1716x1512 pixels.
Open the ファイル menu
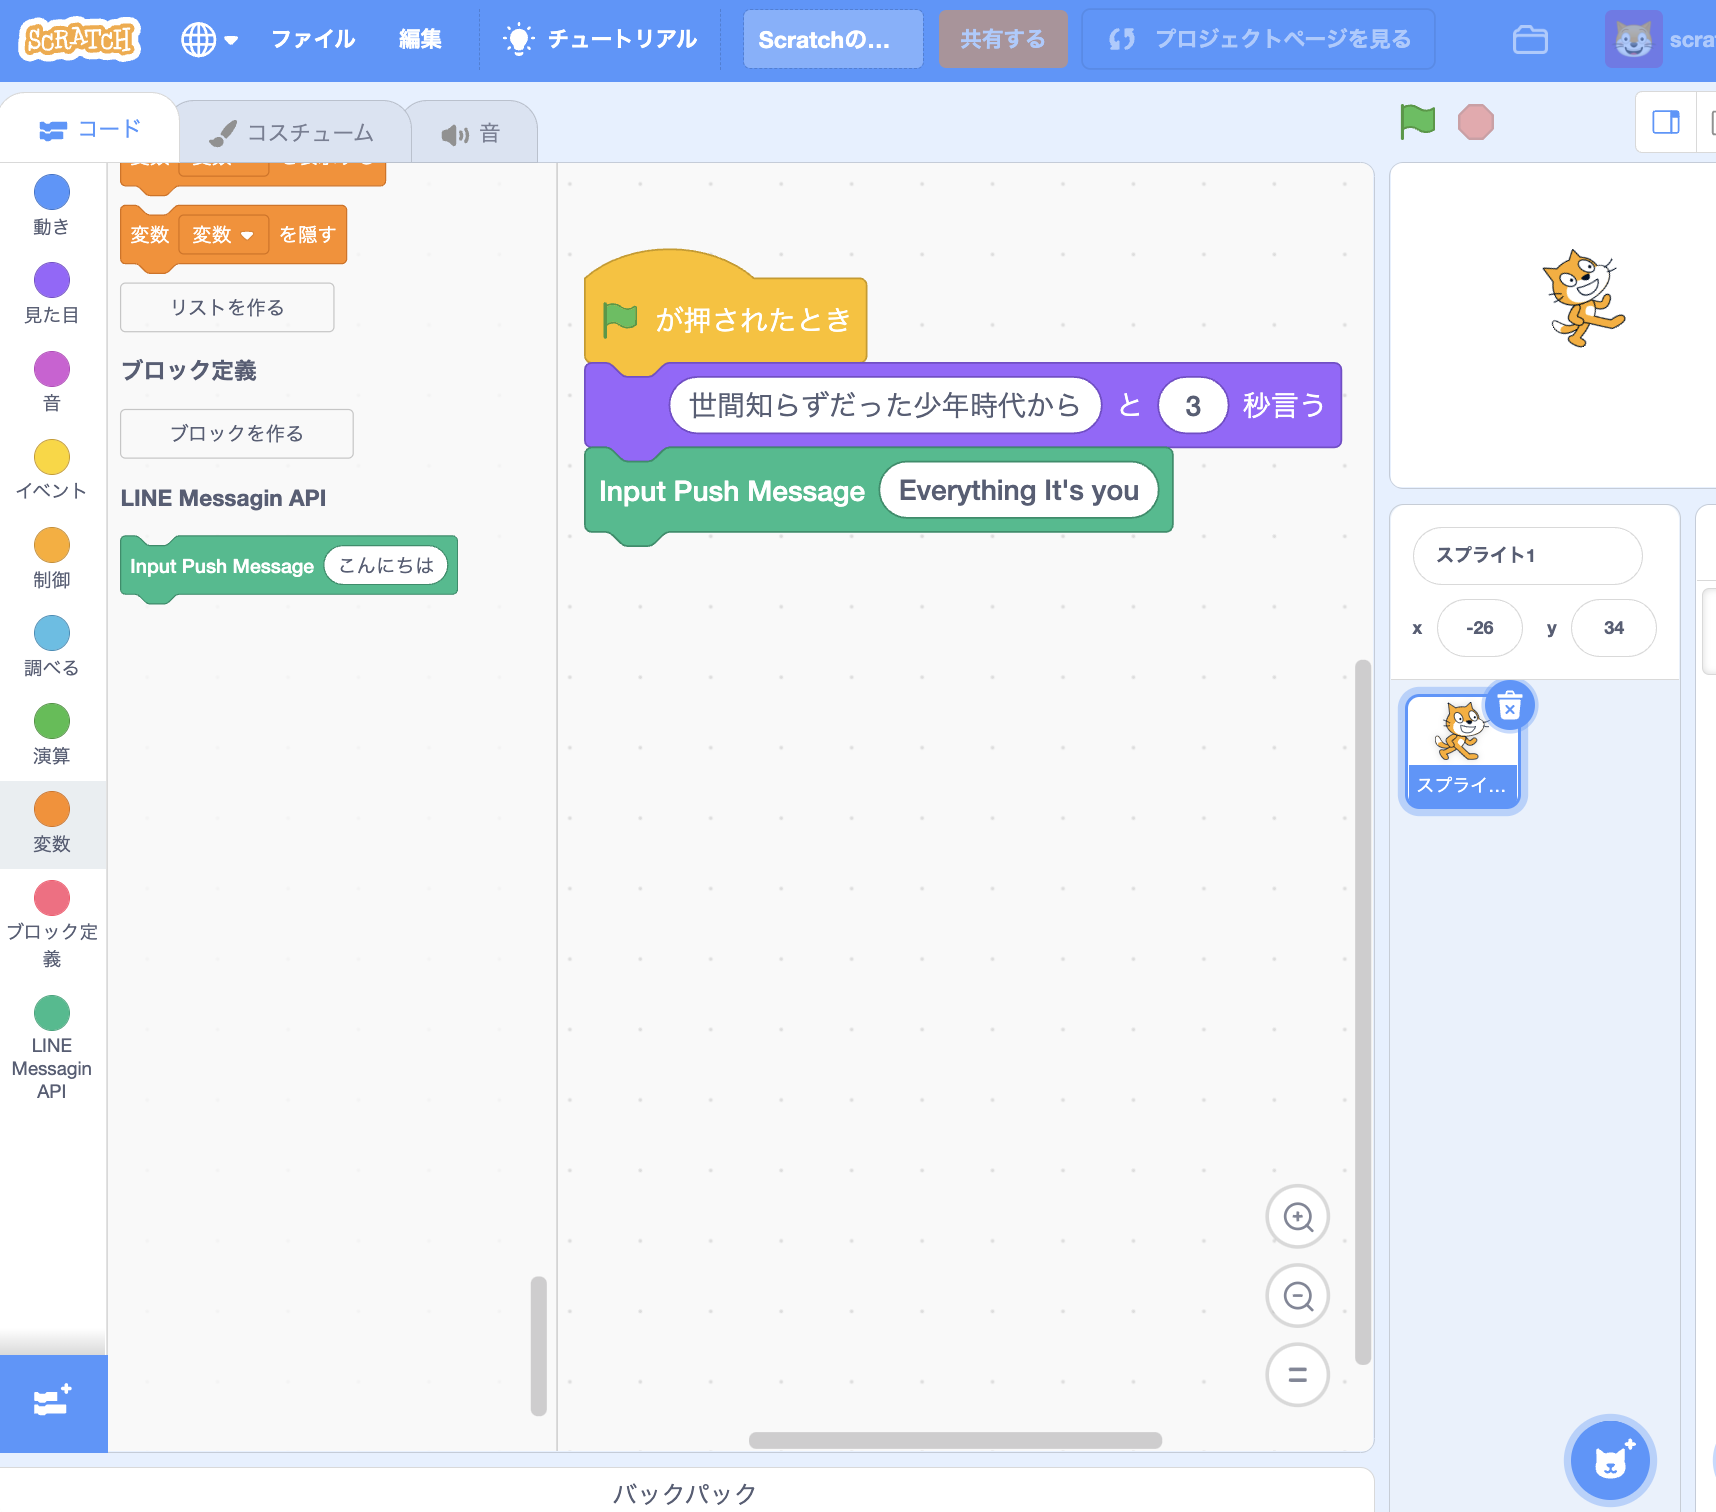(313, 39)
